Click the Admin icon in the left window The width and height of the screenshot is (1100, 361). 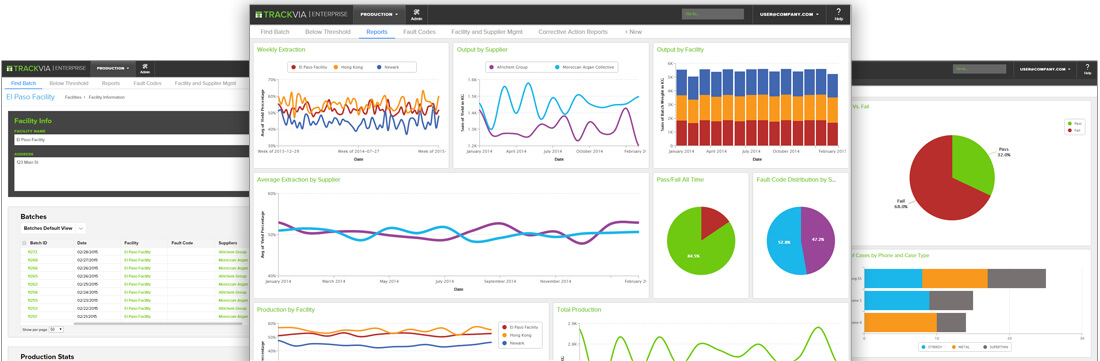point(145,69)
